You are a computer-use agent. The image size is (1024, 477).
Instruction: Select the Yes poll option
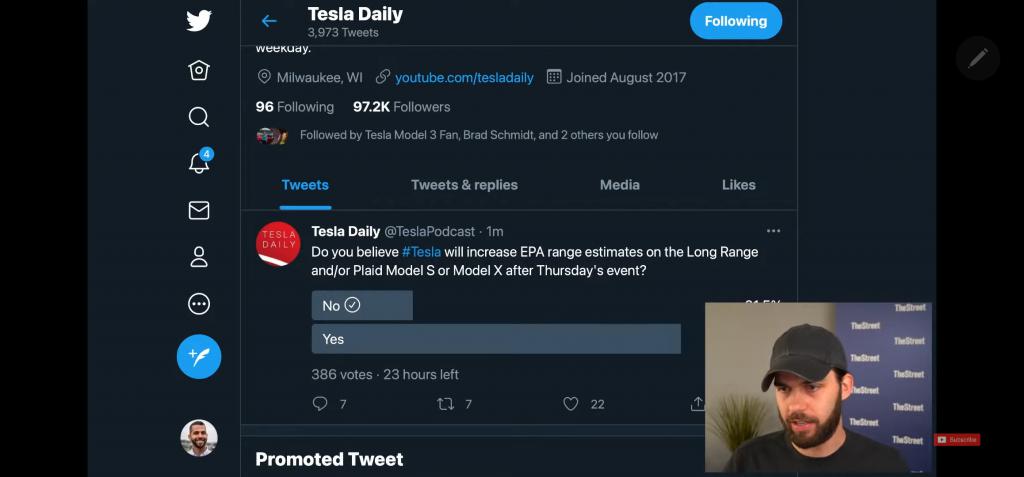(496, 339)
